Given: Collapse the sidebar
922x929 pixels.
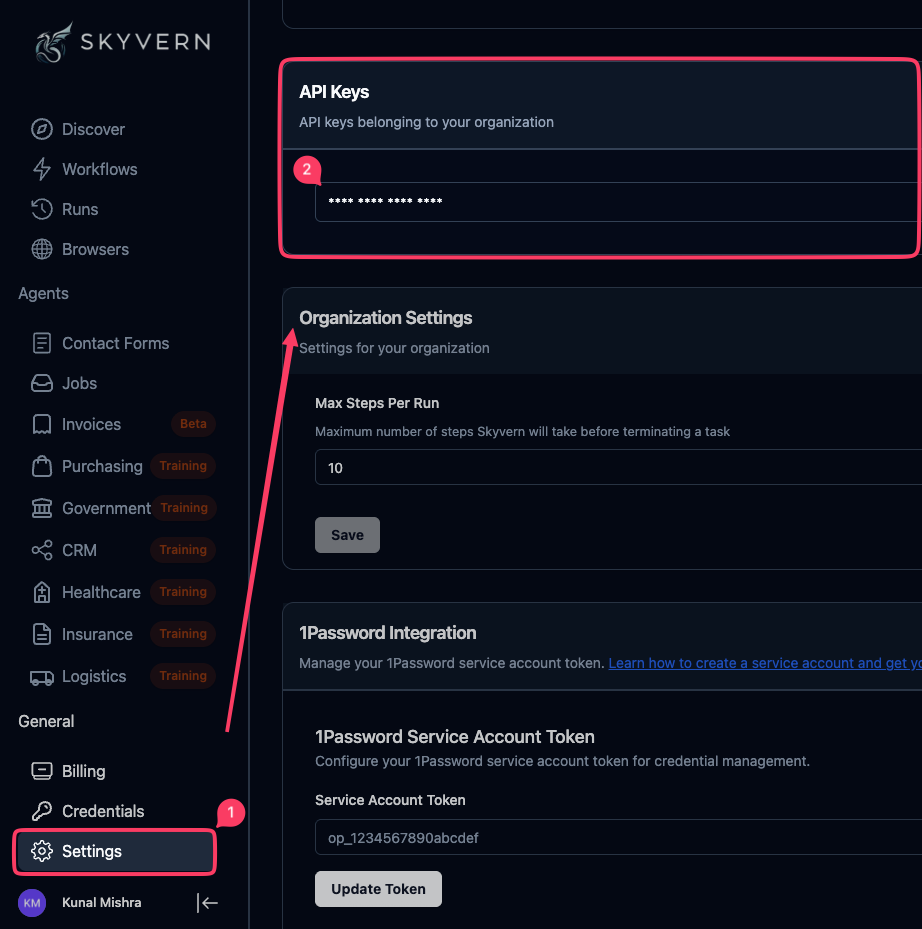Looking at the screenshot, I should click(207, 902).
